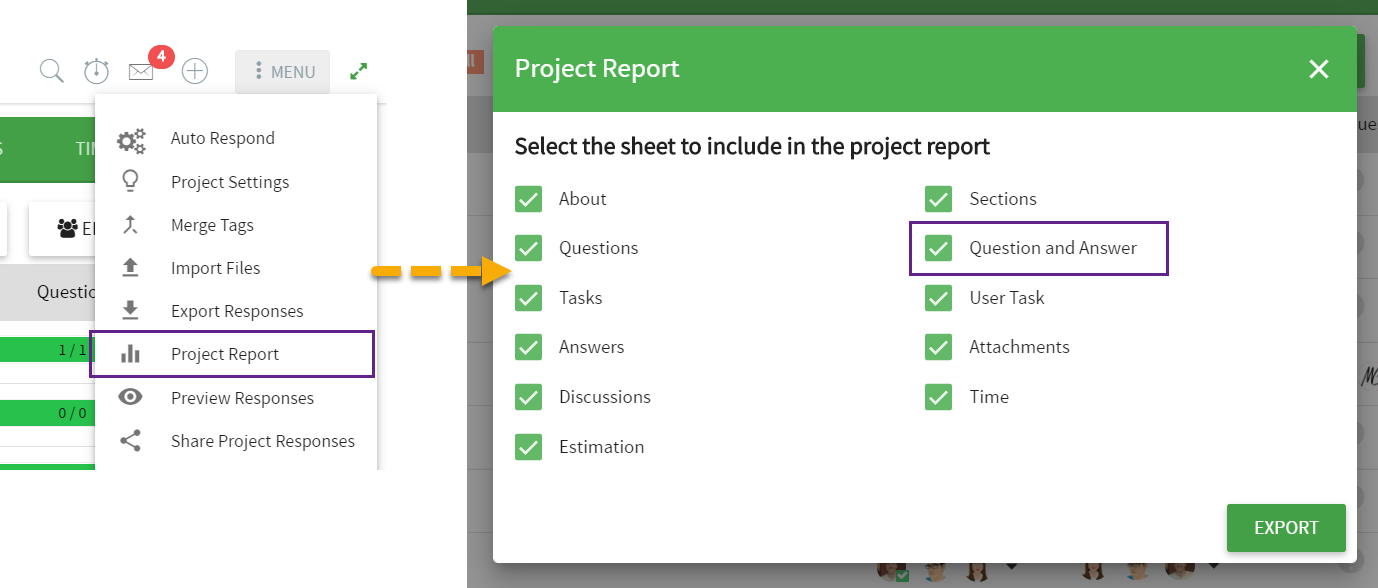Uncheck the User Task checkbox
Screen dimensions: 1378x588
click(x=938, y=298)
